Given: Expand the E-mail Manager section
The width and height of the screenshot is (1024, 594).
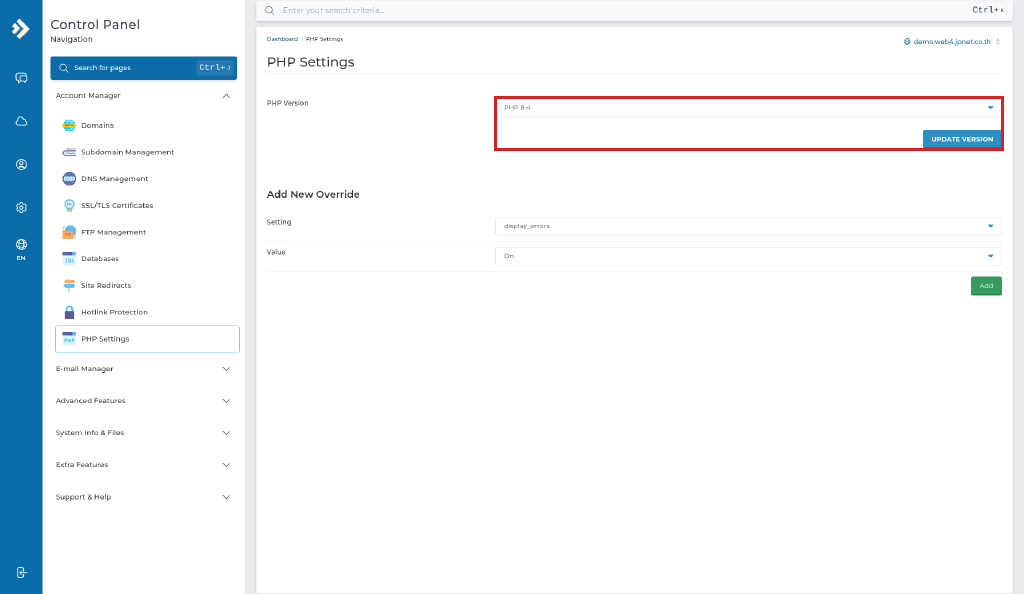Looking at the screenshot, I should click(144, 369).
